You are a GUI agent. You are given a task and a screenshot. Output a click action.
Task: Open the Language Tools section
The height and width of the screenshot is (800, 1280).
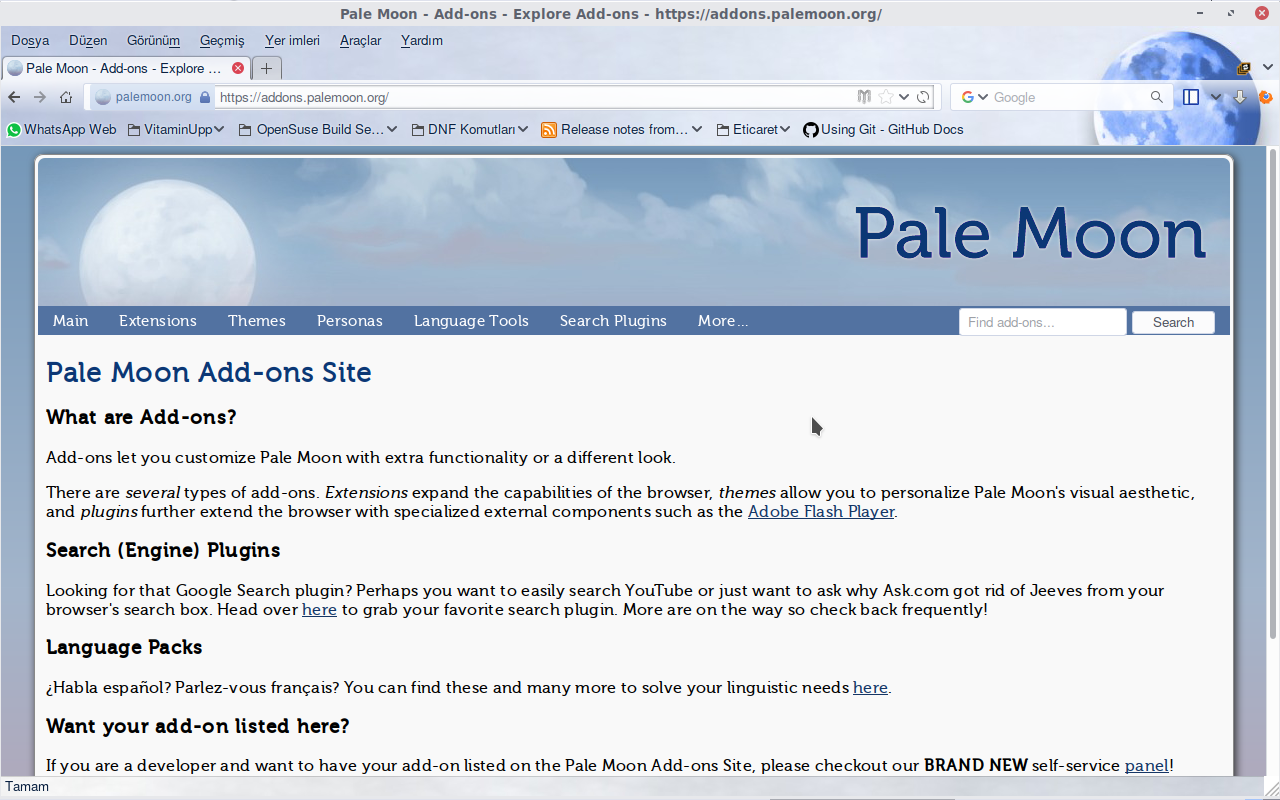pyautogui.click(x=471, y=321)
